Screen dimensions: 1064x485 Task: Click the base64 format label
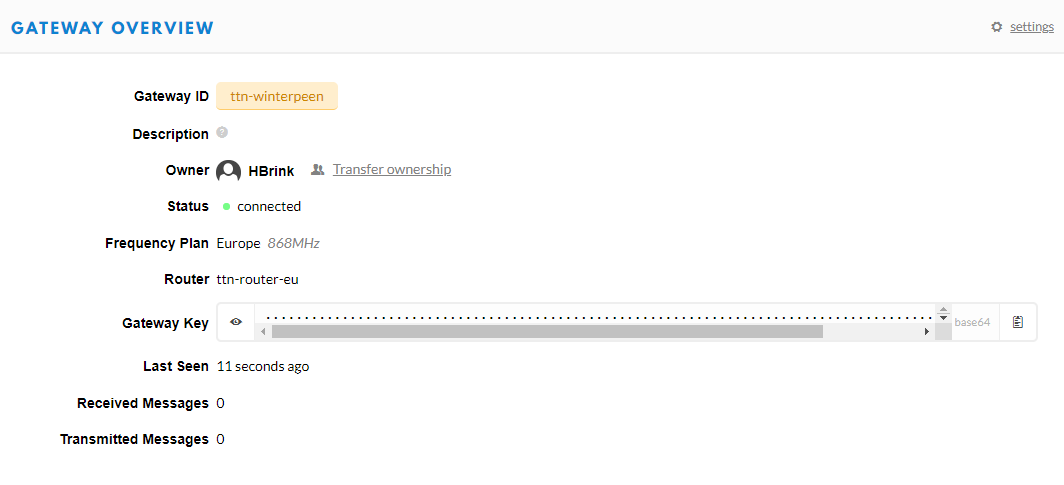972,322
